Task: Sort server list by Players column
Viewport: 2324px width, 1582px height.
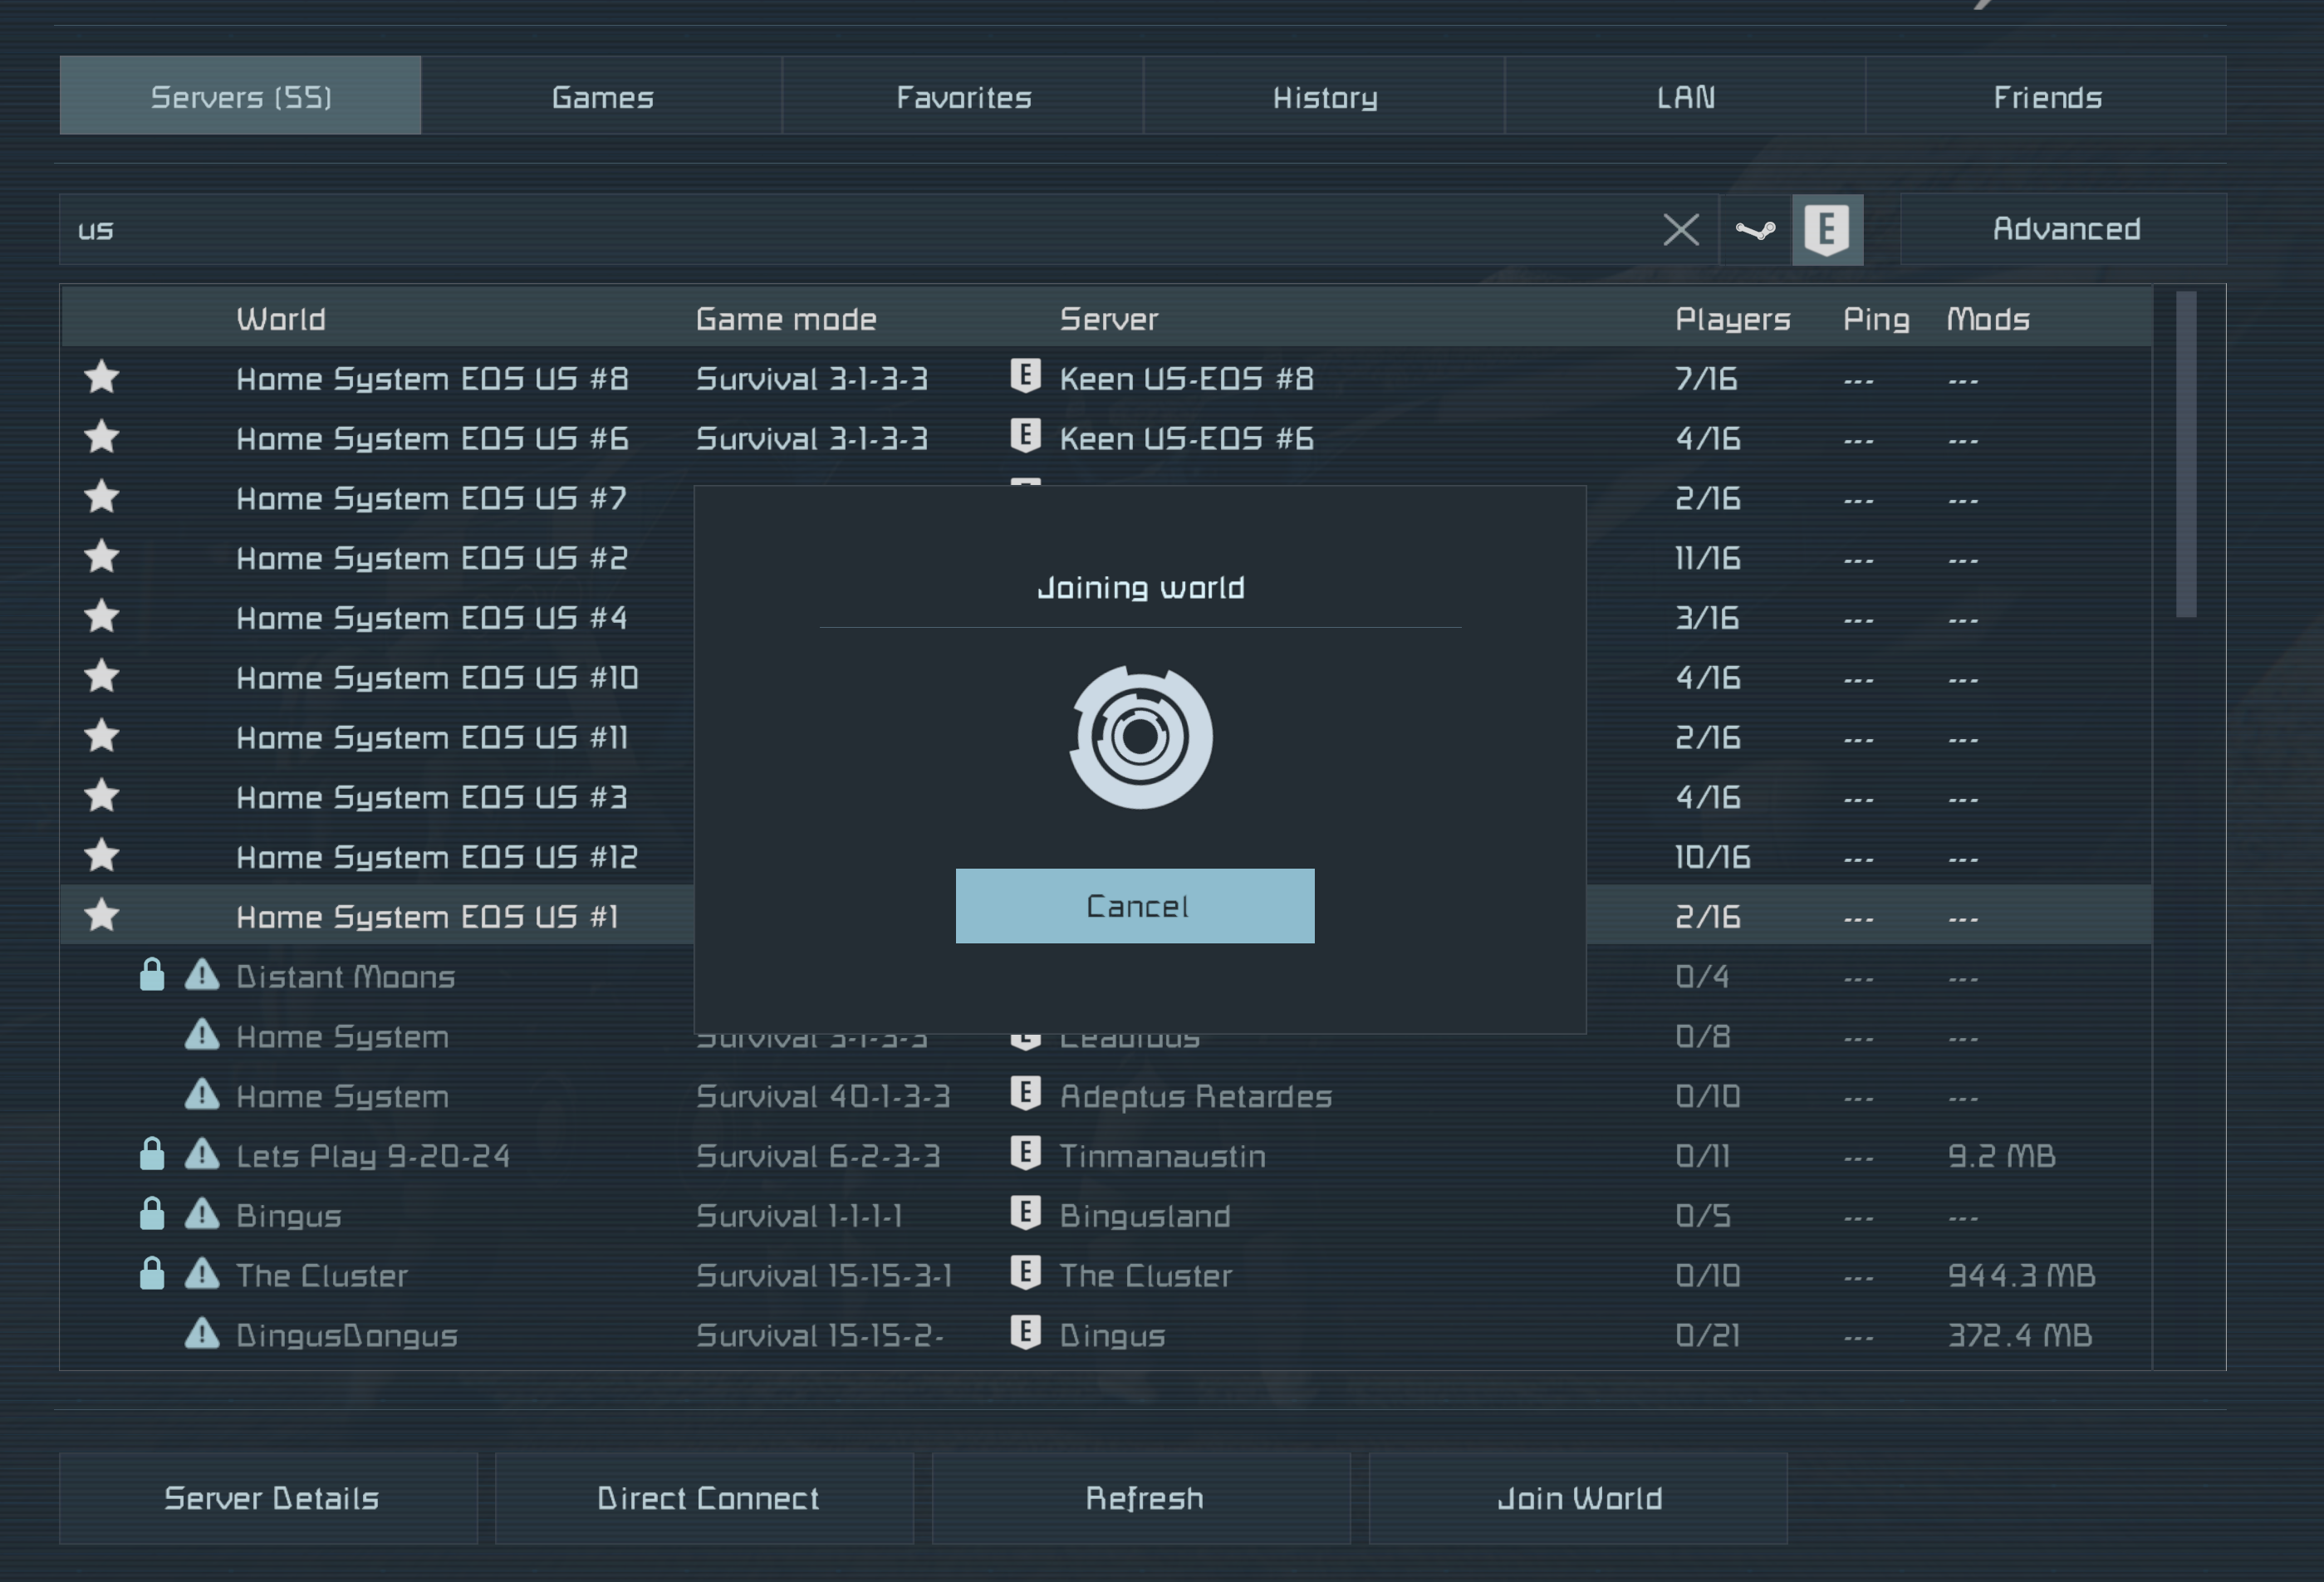Action: pyautogui.click(x=1732, y=319)
